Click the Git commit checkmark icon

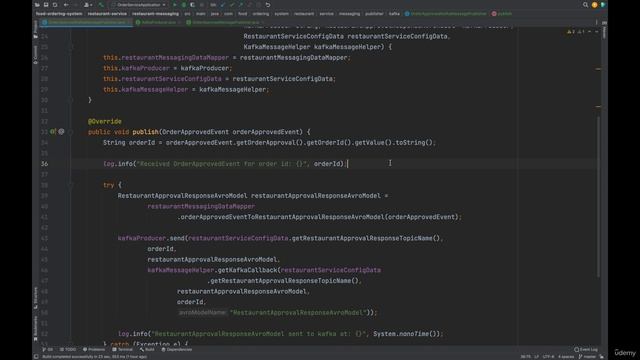click(x=231, y=5)
